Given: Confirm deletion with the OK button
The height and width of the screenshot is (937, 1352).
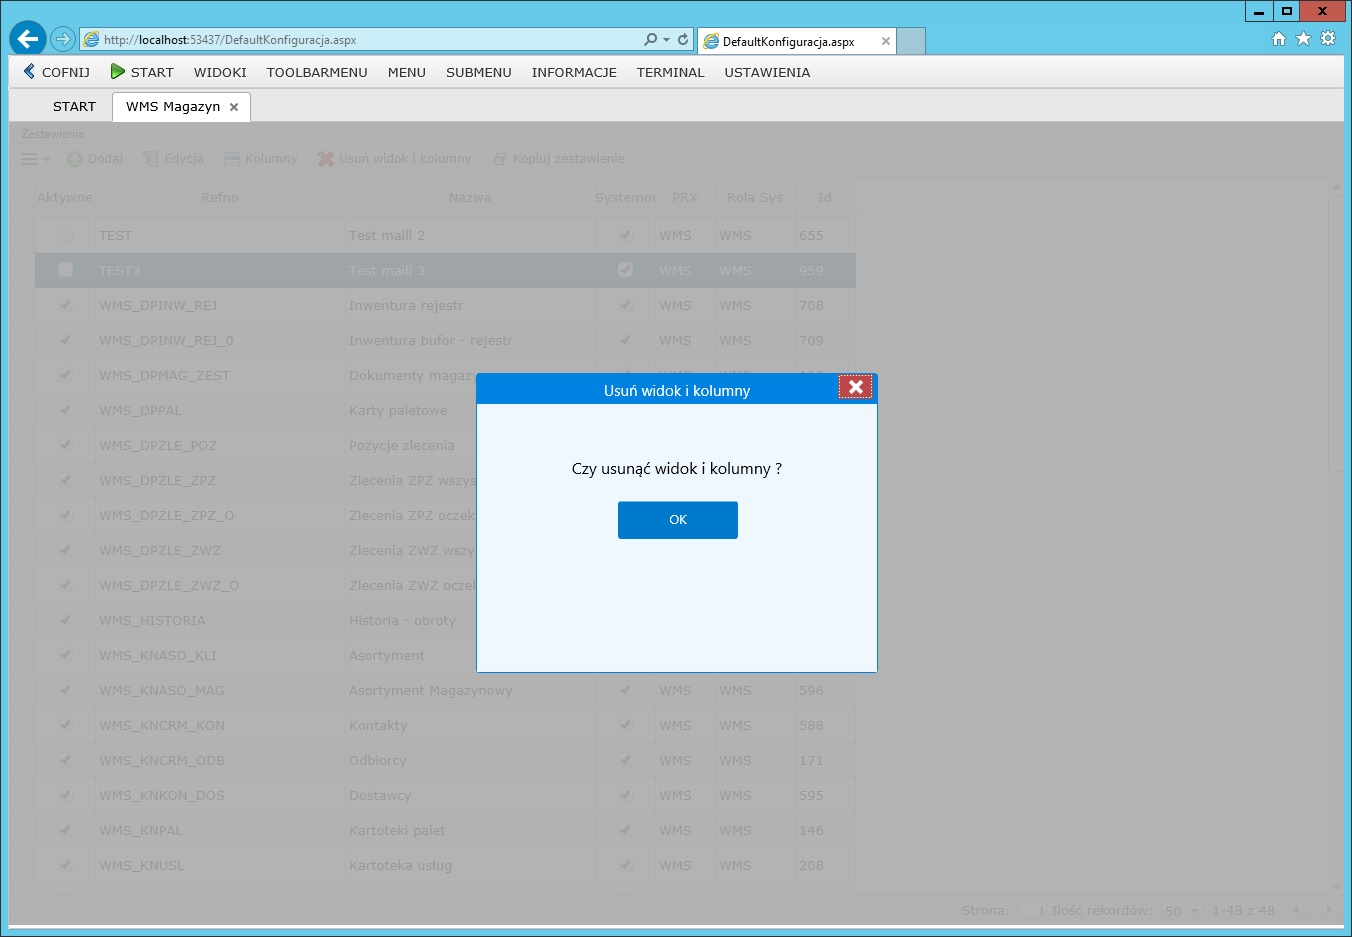Looking at the screenshot, I should tap(677, 520).
